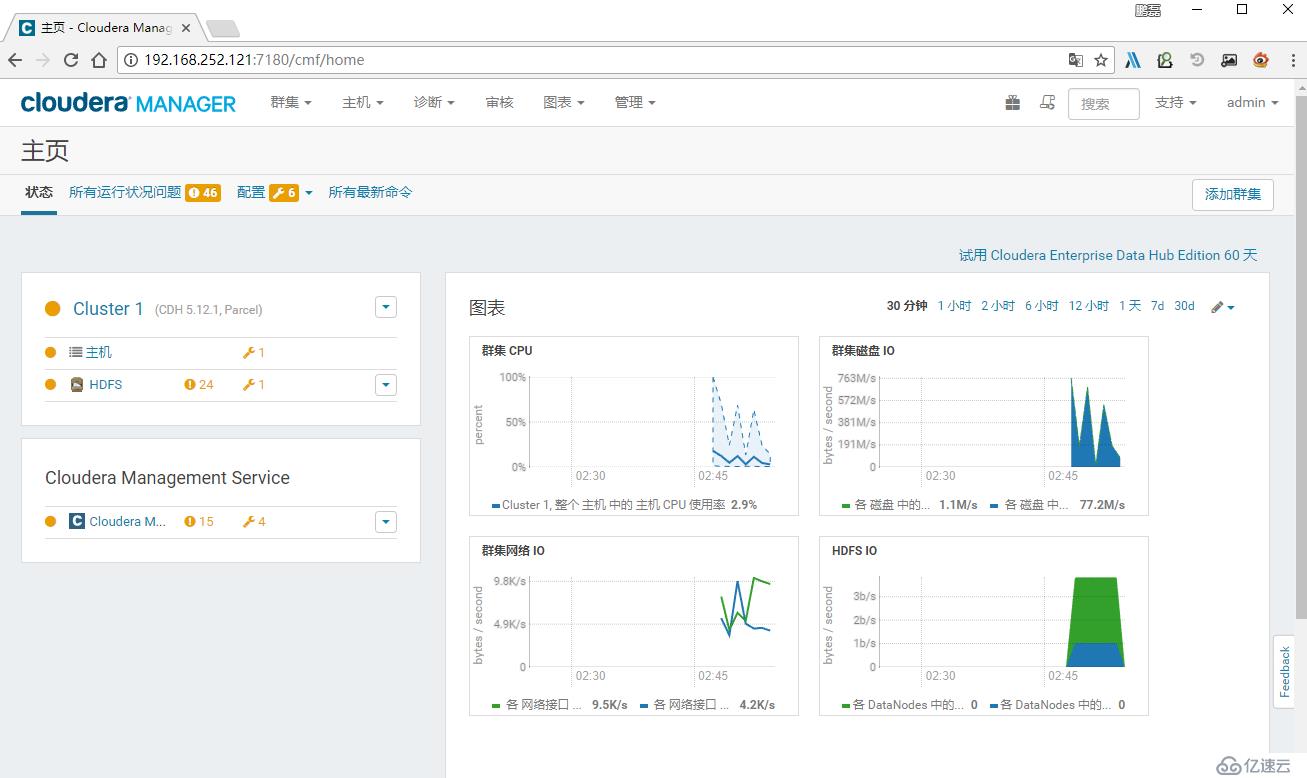Expand the HDFS row actions dropdown
The height and width of the screenshot is (778, 1307).
coord(386,385)
